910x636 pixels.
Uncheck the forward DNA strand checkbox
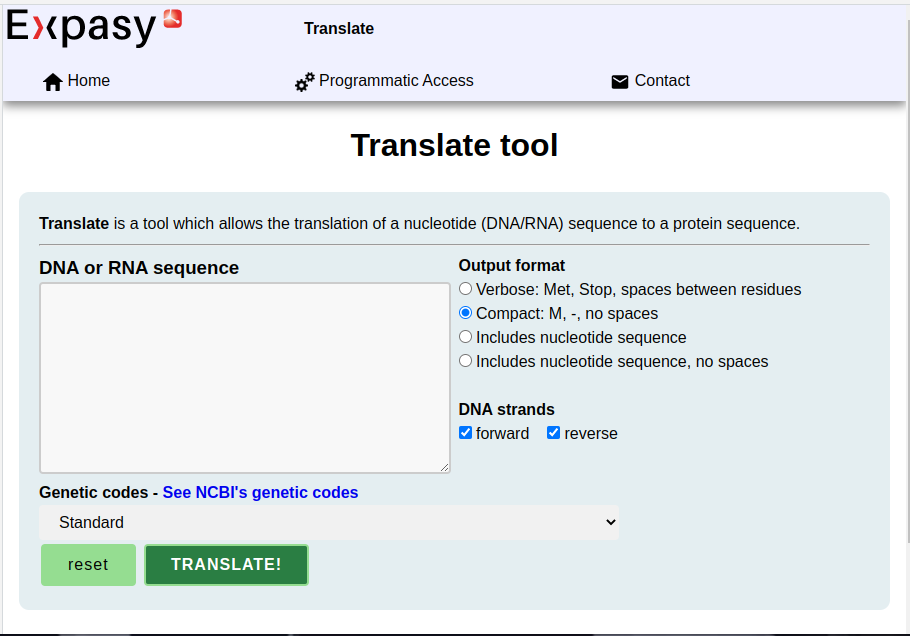pyautogui.click(x=465, y=433)
